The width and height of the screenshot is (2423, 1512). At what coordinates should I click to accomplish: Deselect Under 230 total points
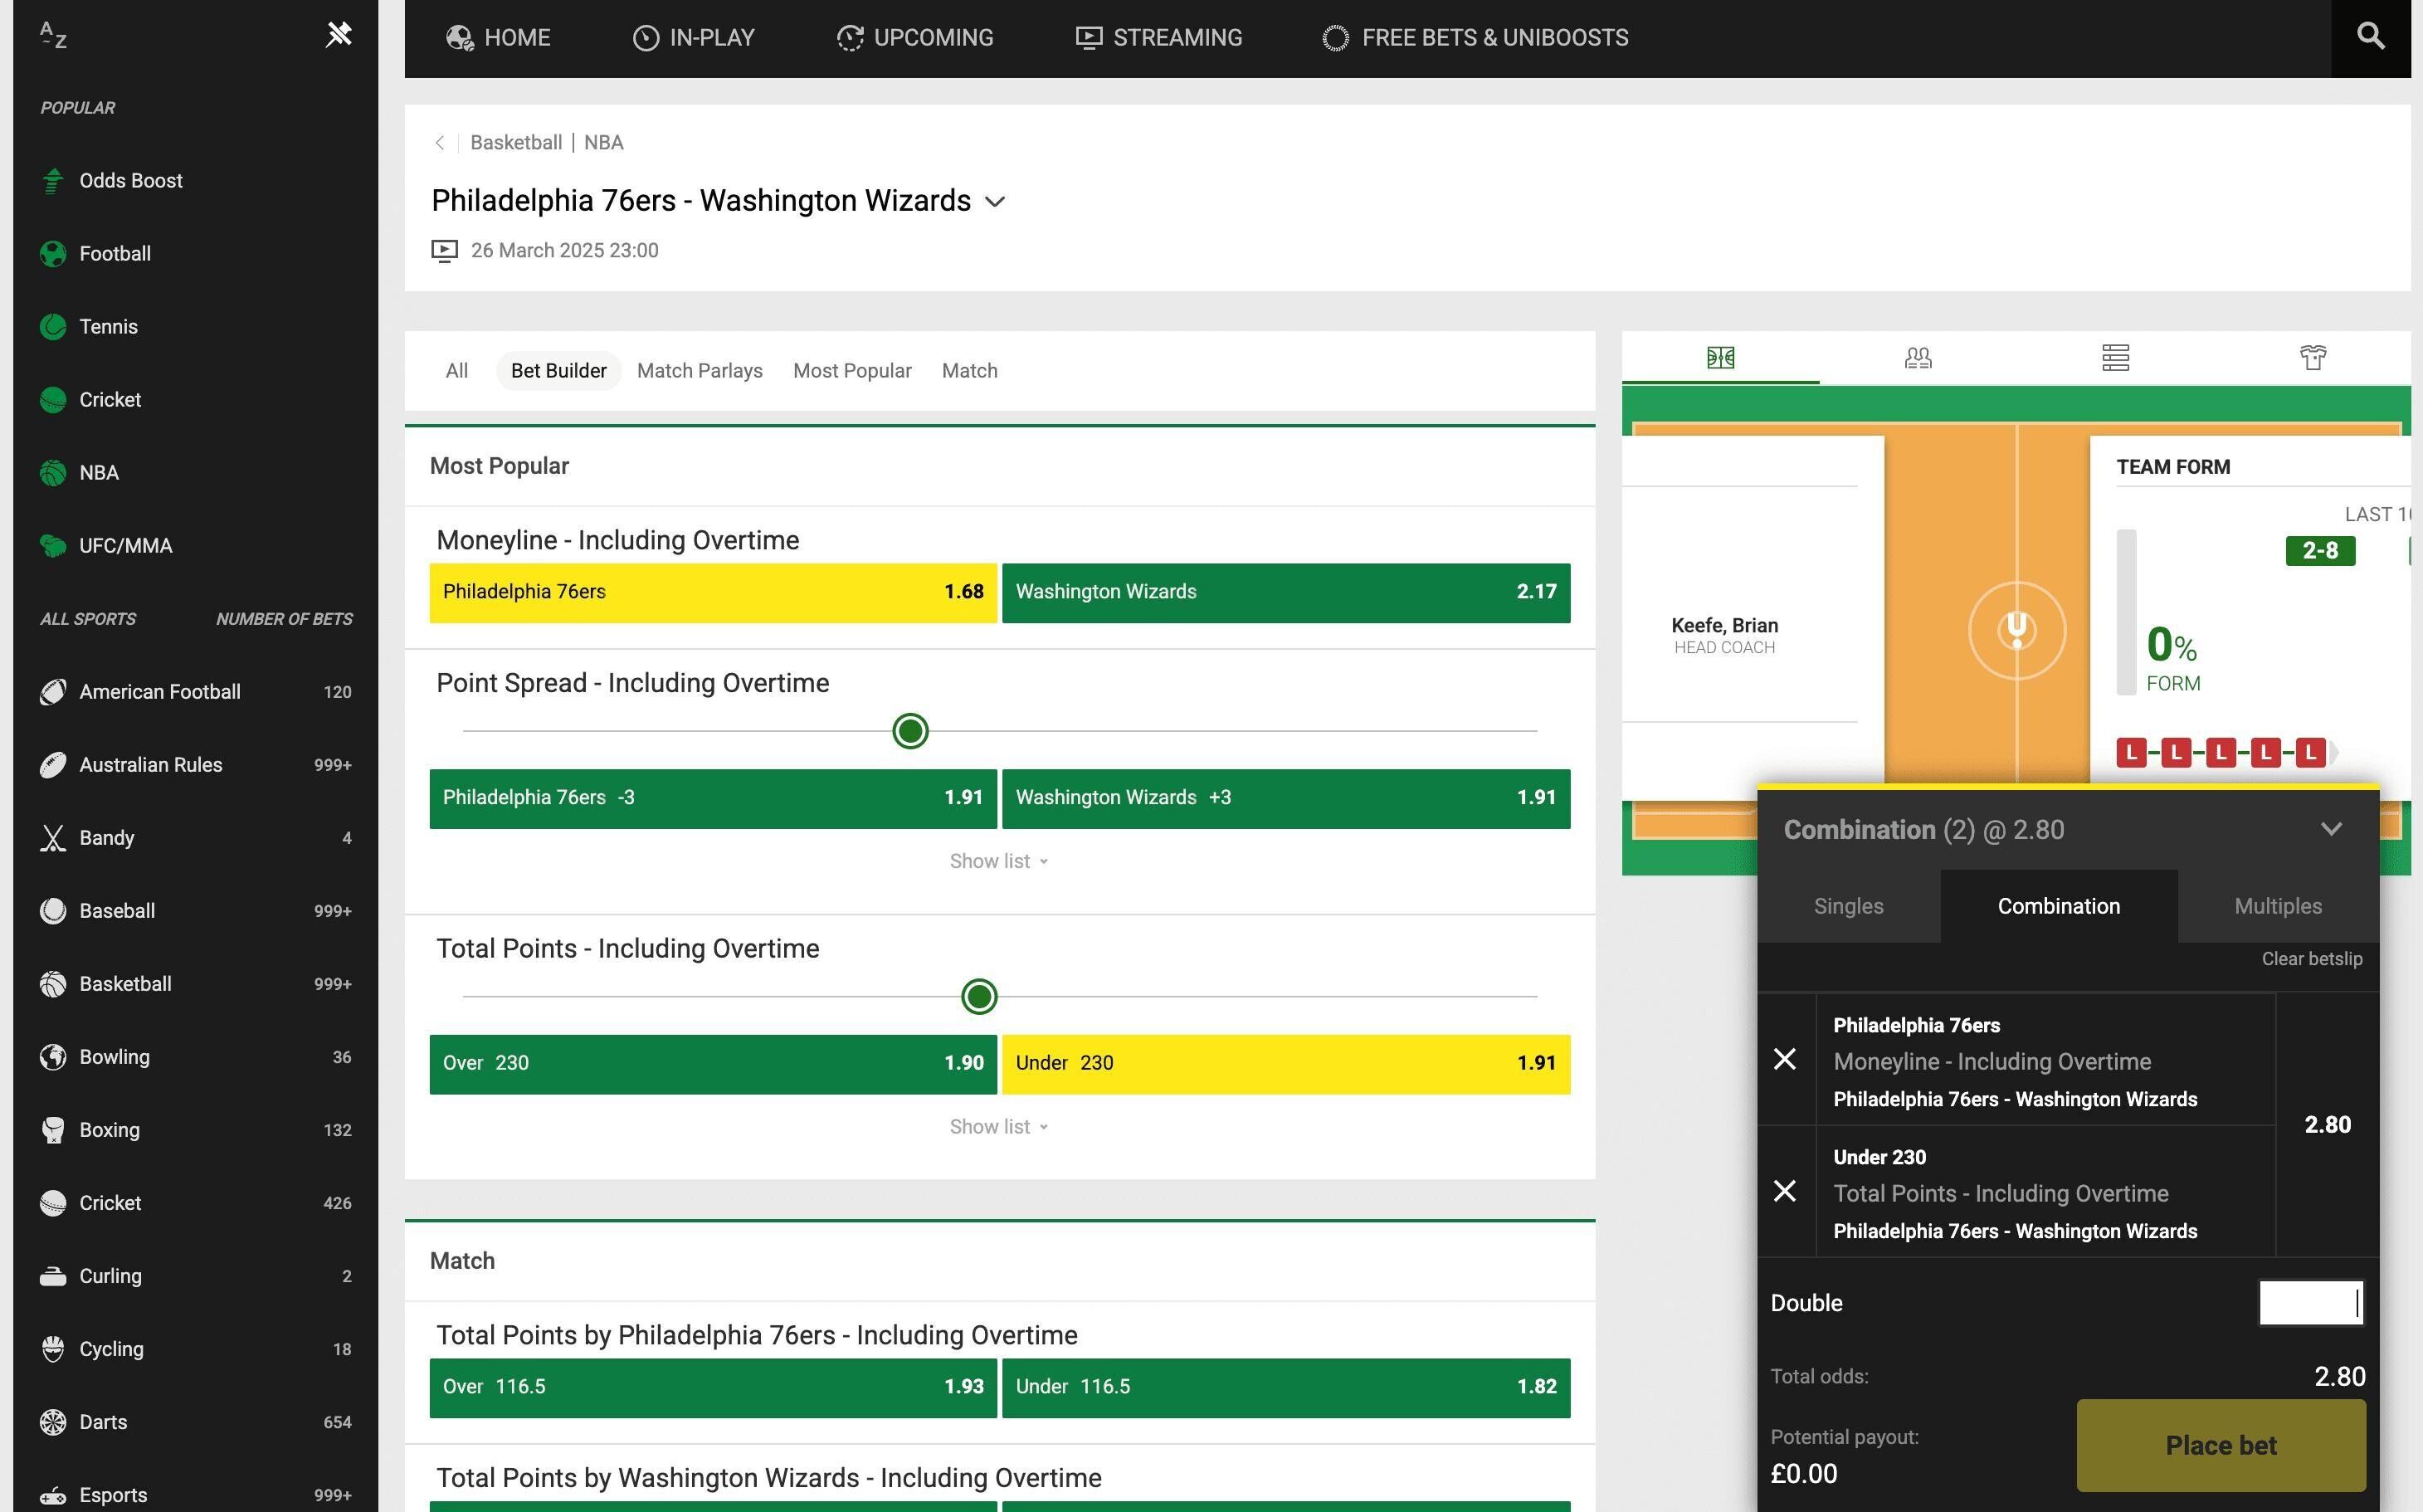click(1286, 1064)
